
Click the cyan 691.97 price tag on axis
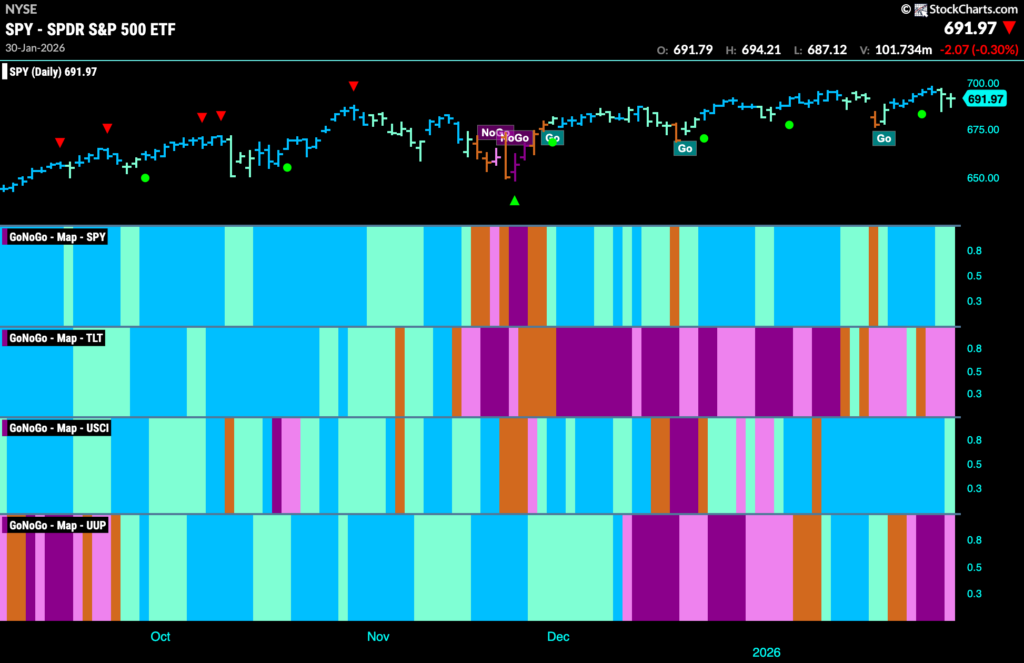click(985, 99)
